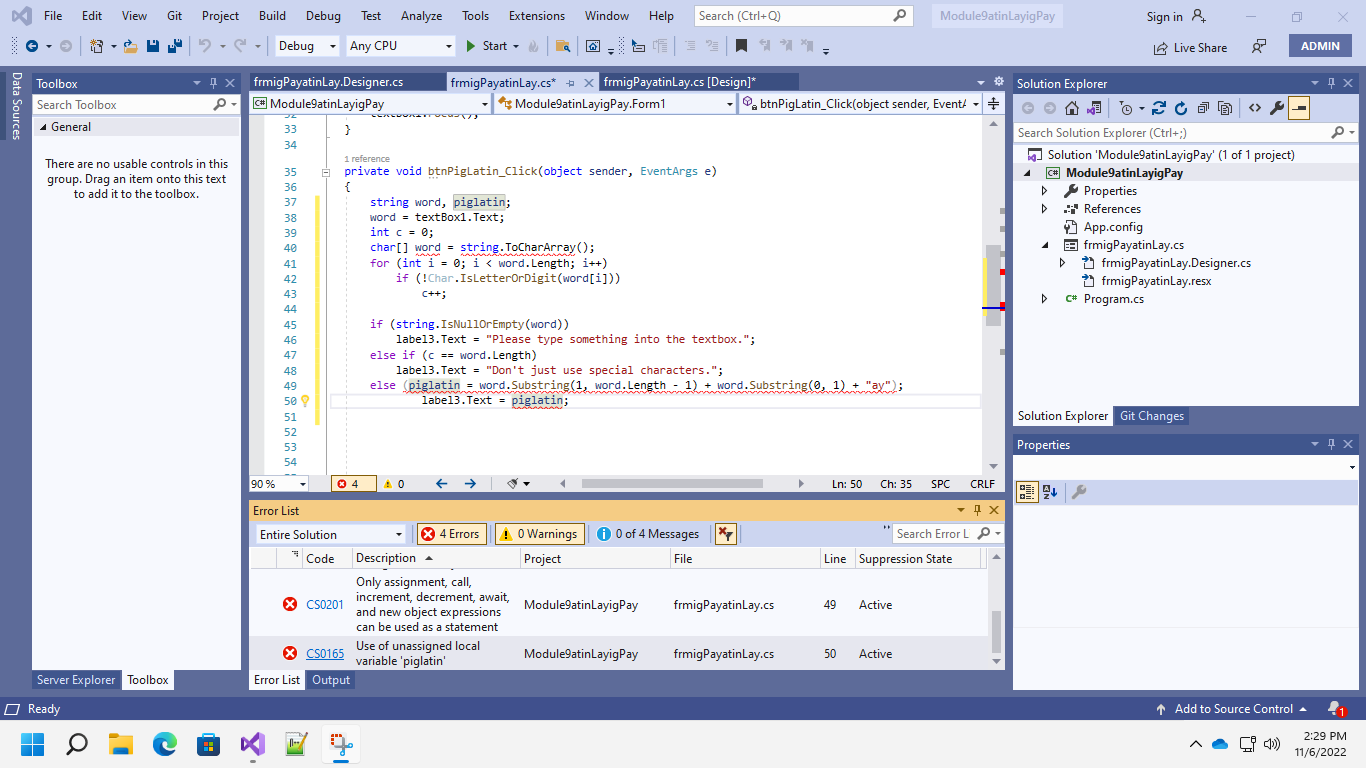Open the Entire Solution scope dropdown
Screen dimensions: 1366x768
point(331,534)
